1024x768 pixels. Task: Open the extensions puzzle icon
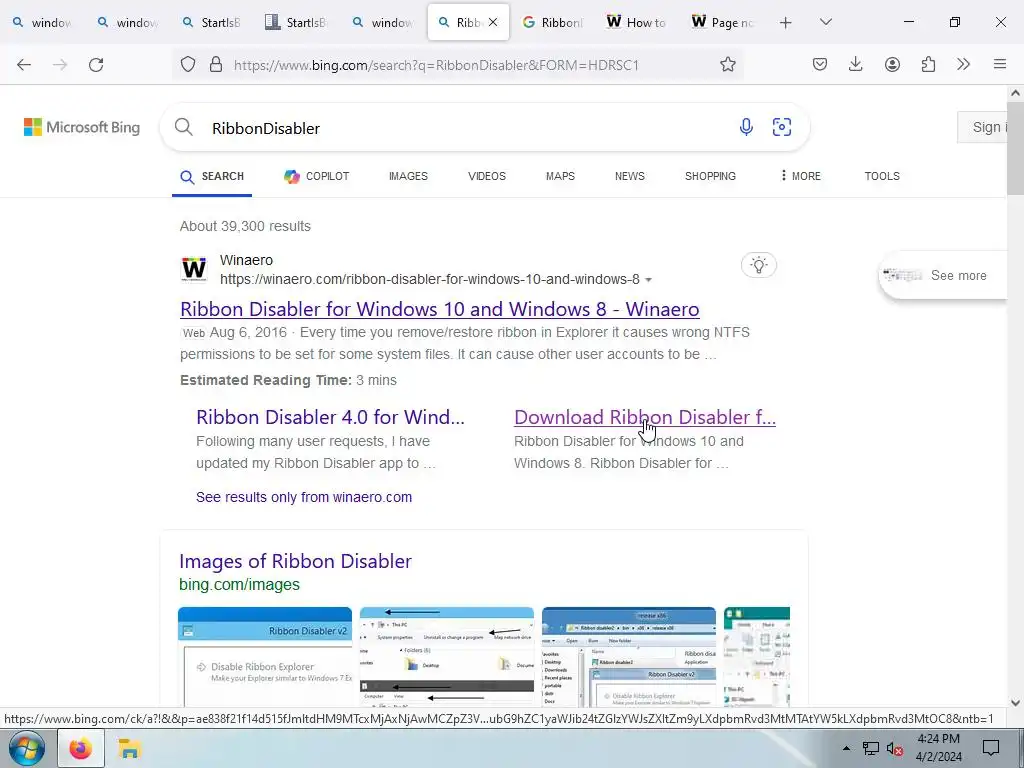[928, 64]
